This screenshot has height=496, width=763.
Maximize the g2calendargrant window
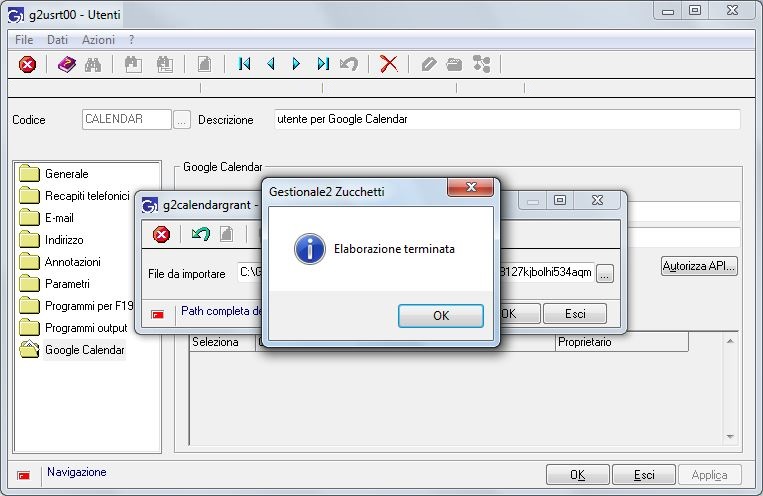coord(560,200)
